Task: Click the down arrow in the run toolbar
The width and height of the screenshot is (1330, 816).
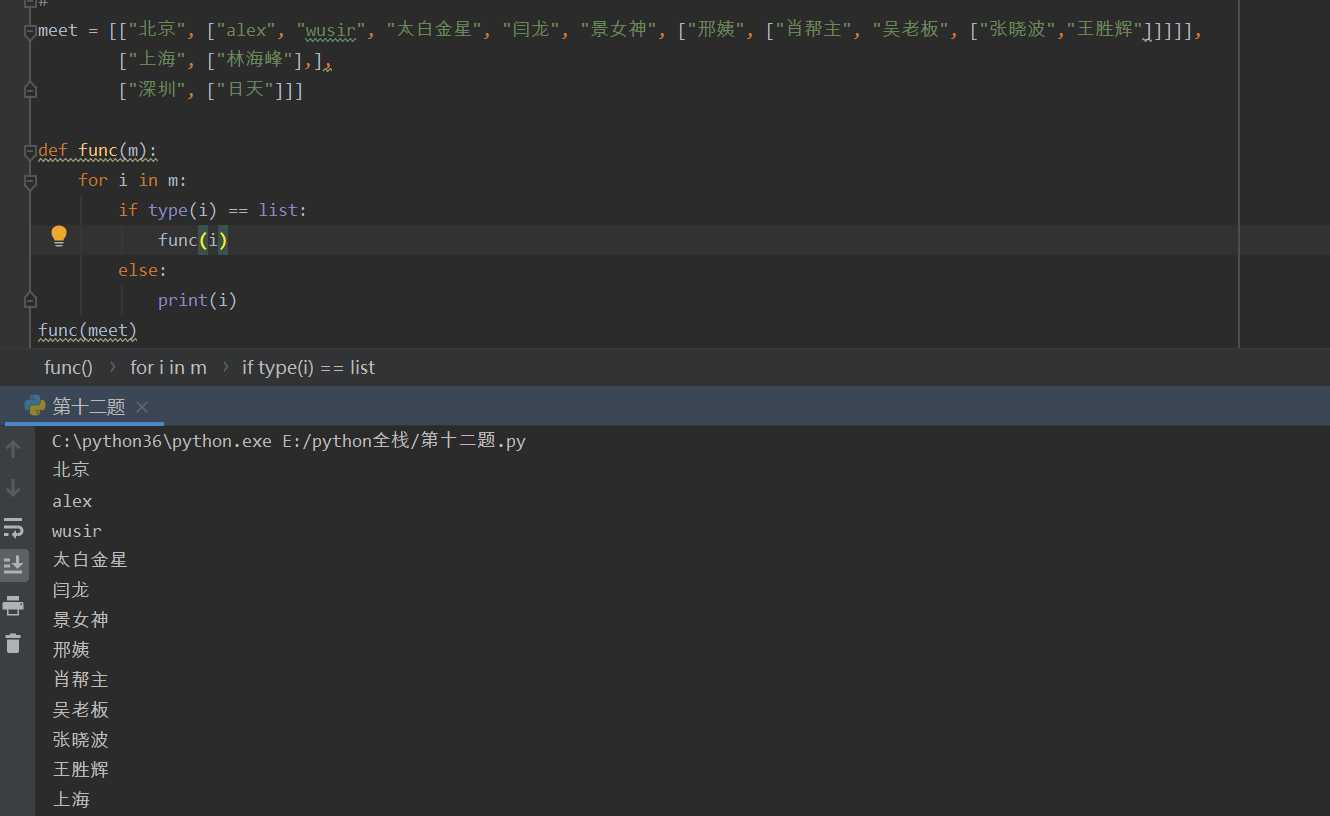Action: coord(13,488)
